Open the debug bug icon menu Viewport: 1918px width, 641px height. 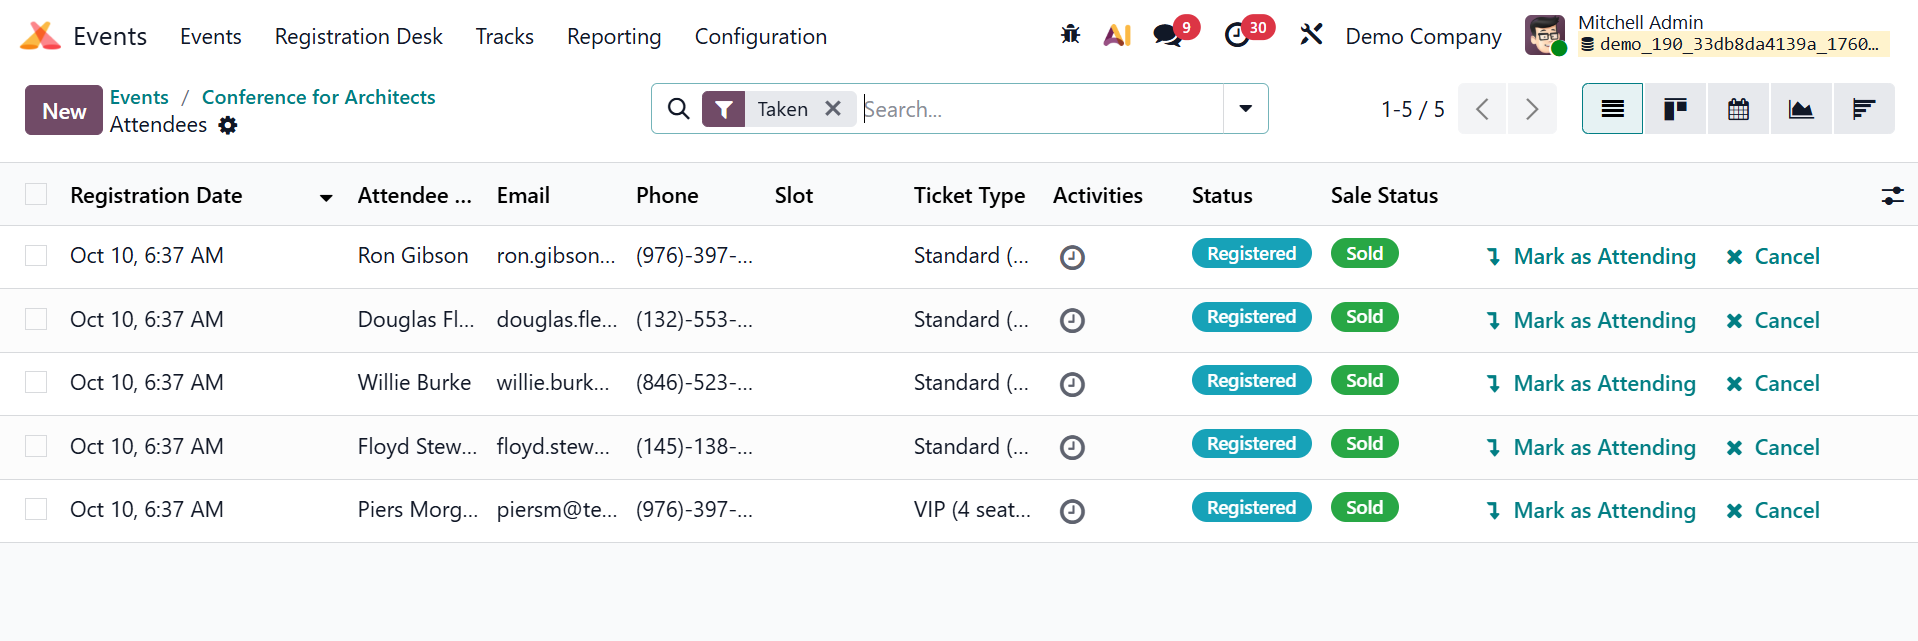coord(1070,35)
